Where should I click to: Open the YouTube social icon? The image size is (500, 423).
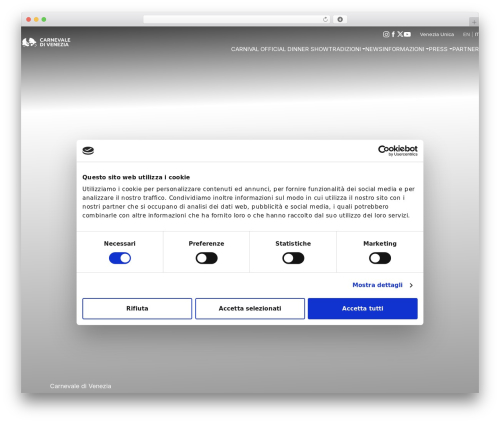(x=407, y=34)
